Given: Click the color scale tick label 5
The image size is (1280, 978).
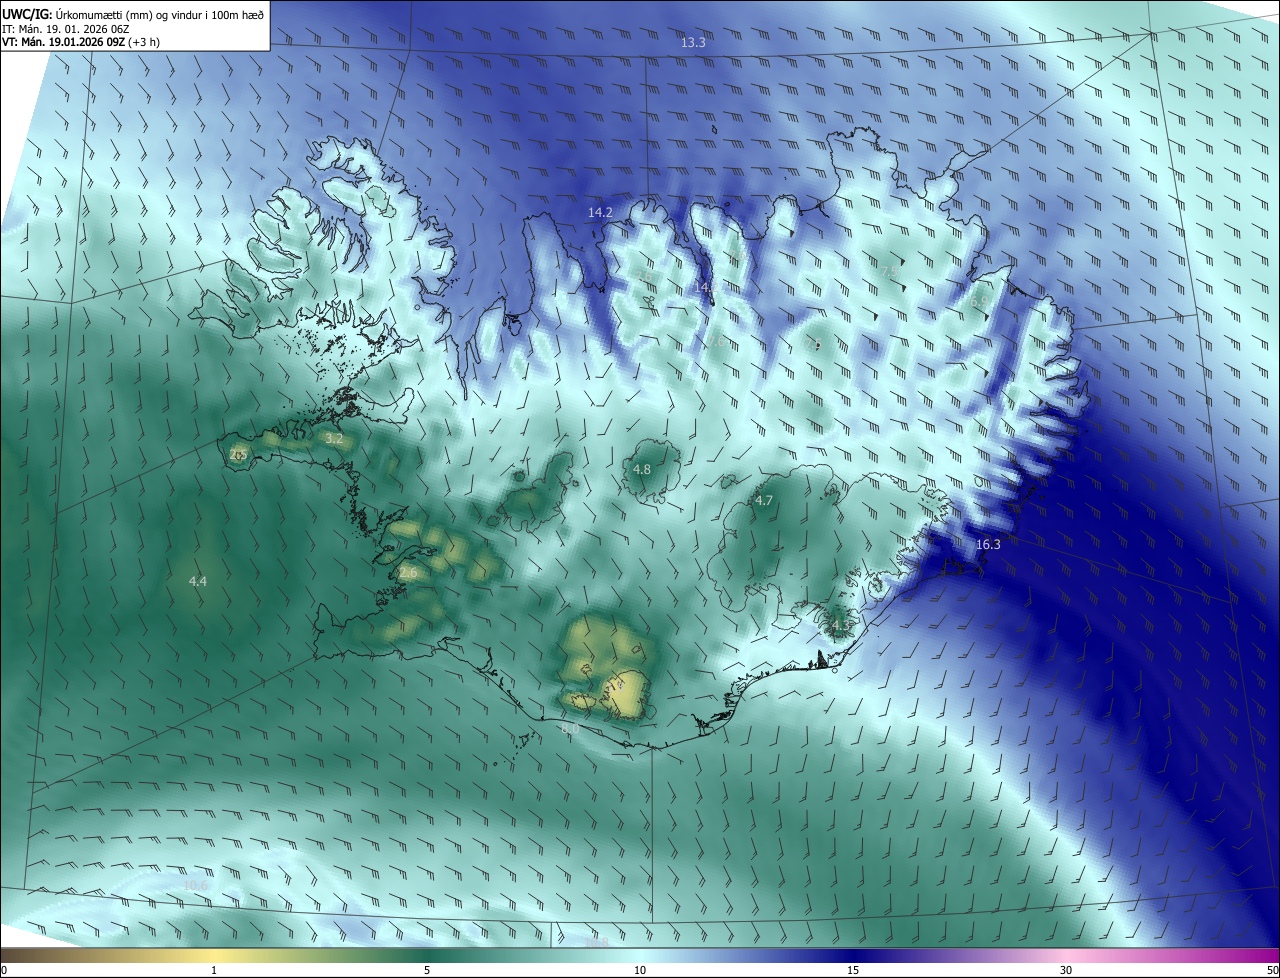Looking at the screenshot, I should (x=427, y=970).
